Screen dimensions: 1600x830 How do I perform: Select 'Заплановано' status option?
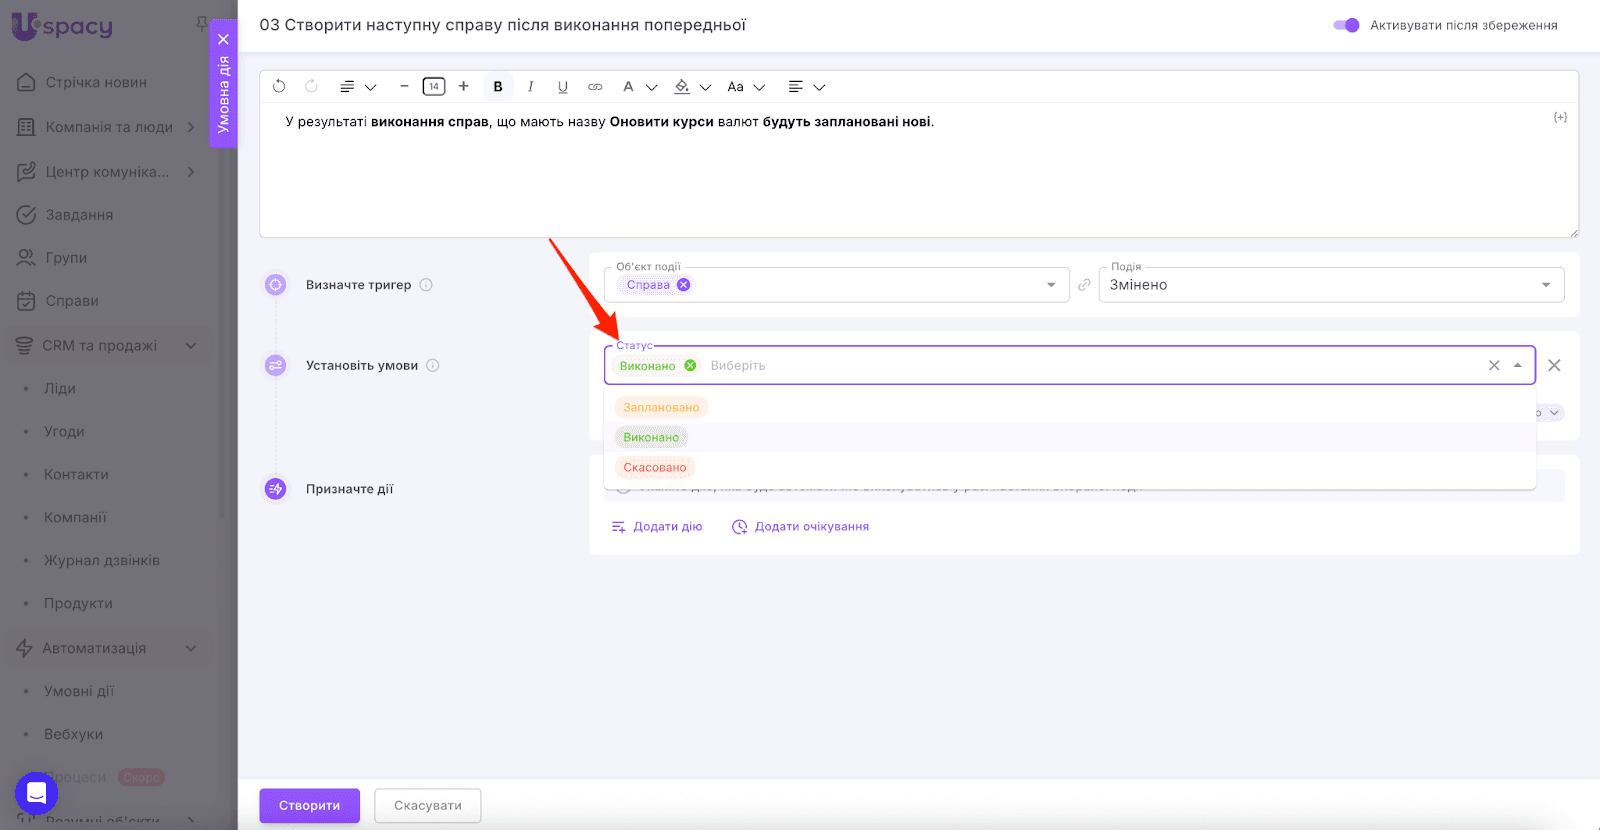(661, 407)
